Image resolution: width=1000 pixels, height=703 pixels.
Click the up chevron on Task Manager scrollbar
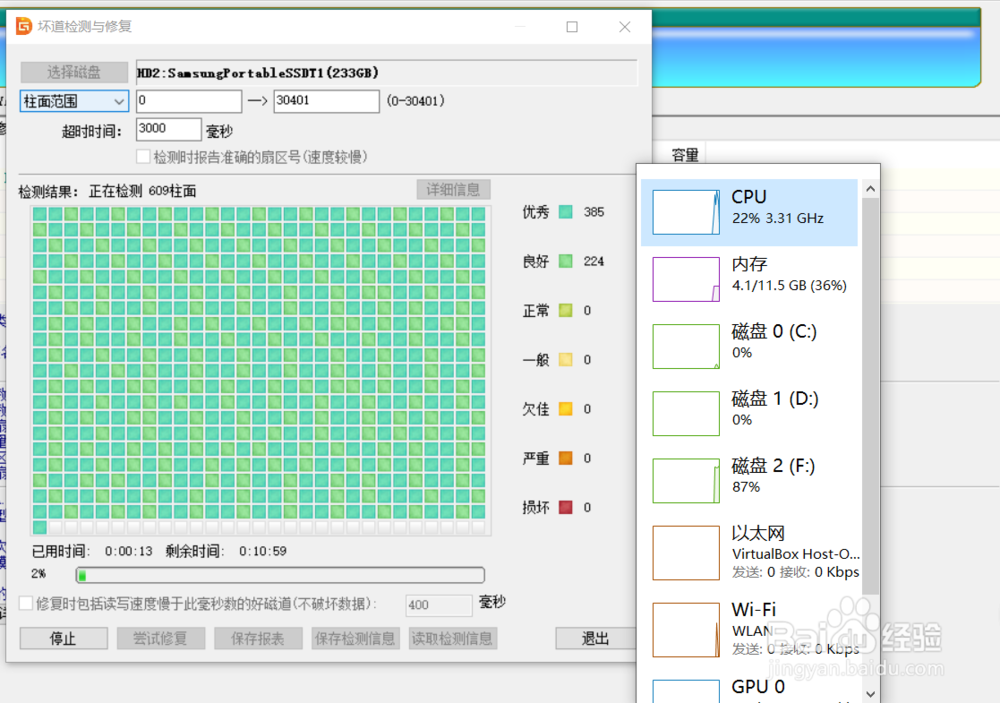(870, 187)
